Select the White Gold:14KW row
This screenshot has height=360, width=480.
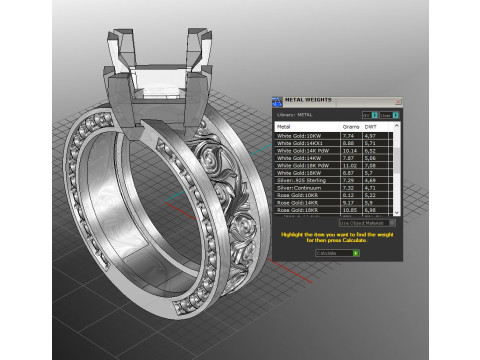[333, 158]
